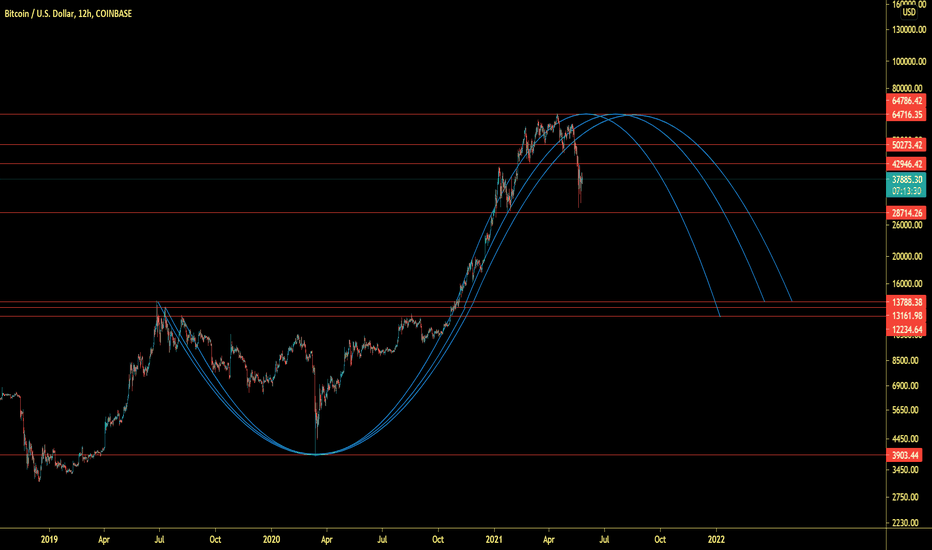This screenshot has width=932, height=550.
Task: Select the red horizontal line at 3903.44
Action: (443, 455)
